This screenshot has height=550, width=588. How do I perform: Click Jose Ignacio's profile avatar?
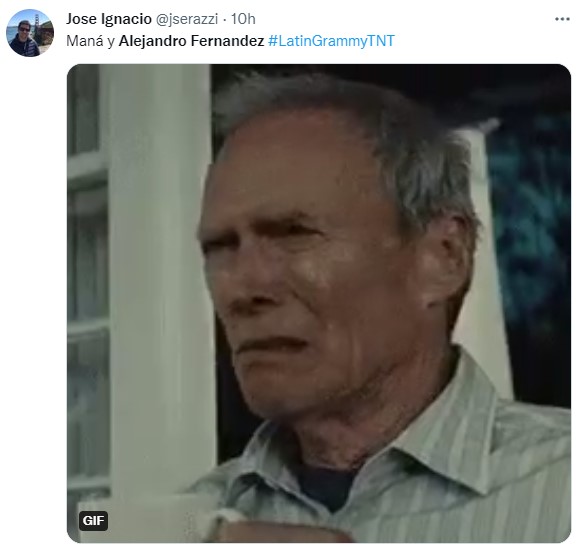click(x=30, y=33)
